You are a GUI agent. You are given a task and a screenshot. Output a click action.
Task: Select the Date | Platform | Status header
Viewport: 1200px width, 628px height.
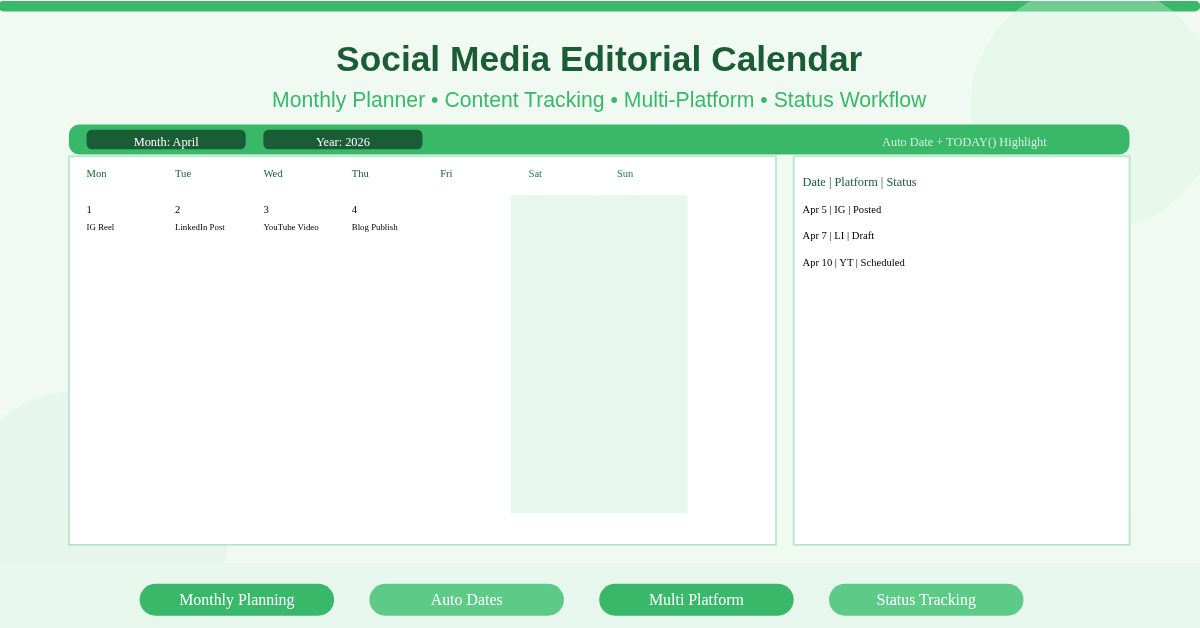tap(859, 182)
